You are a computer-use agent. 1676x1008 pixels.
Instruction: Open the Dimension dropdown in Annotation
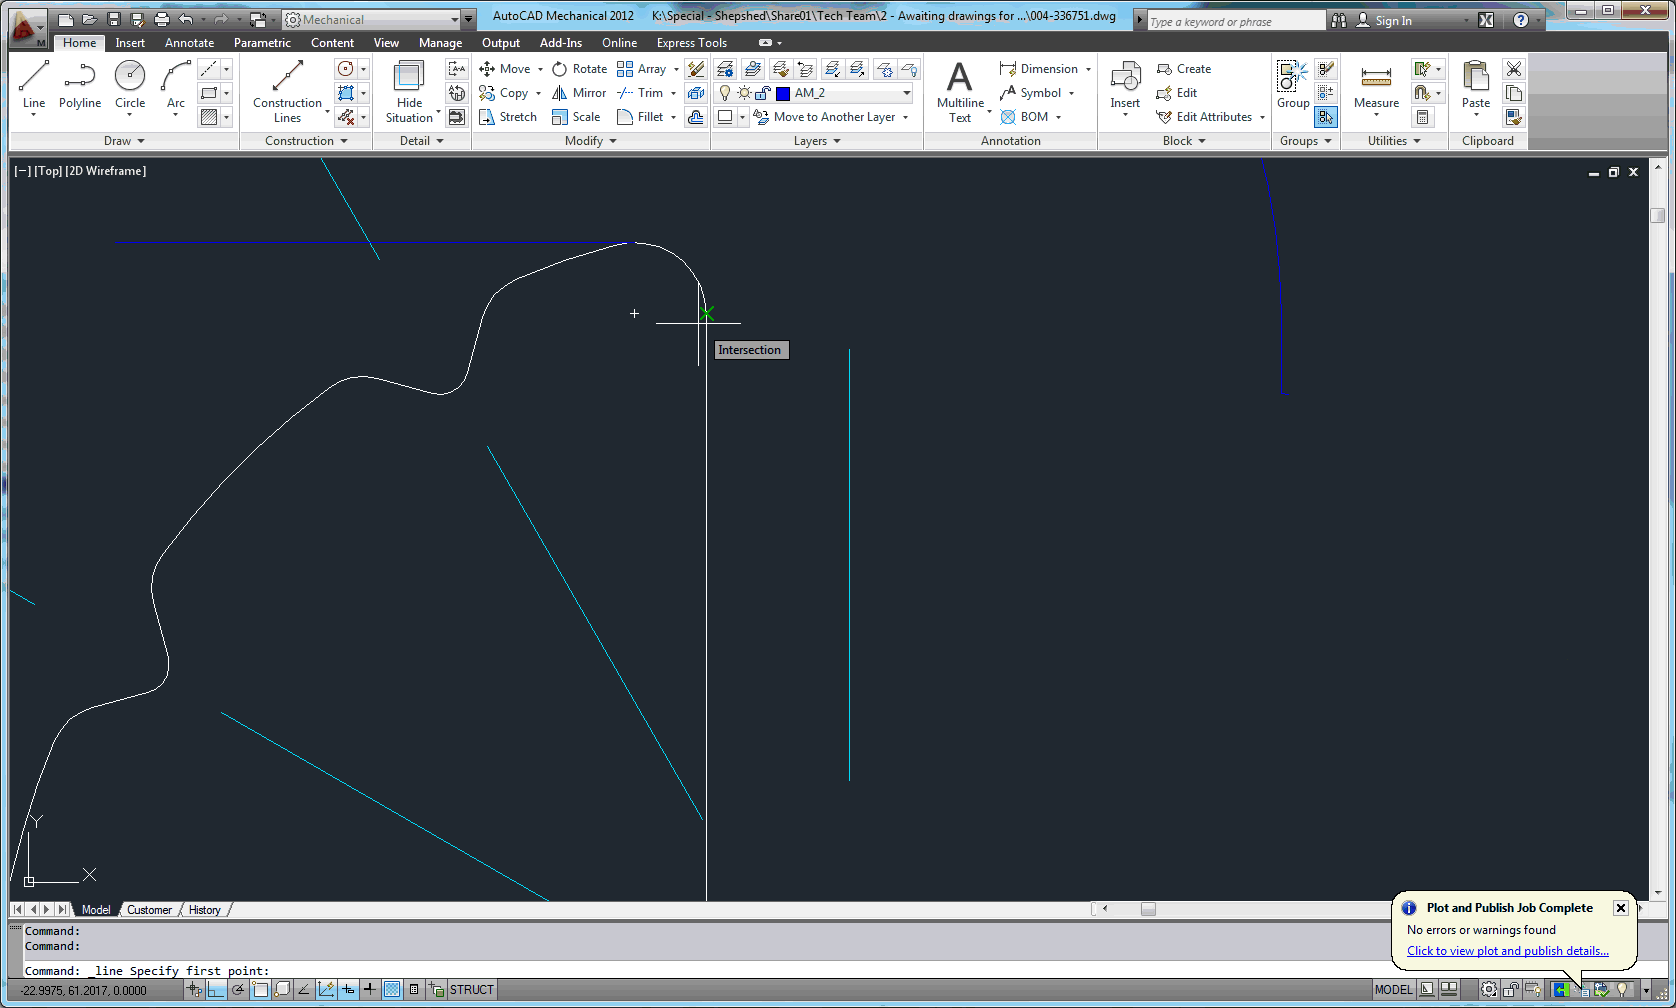click(x=1088, y=68)
